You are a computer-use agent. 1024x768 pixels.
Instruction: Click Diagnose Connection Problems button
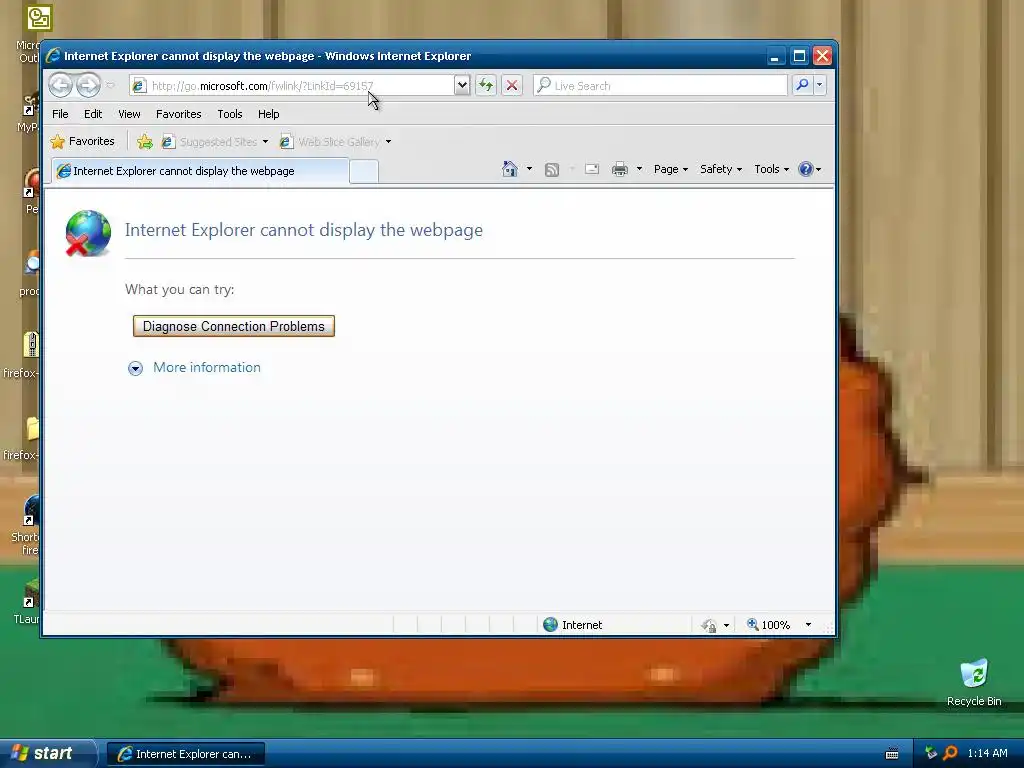pos(234,326)
